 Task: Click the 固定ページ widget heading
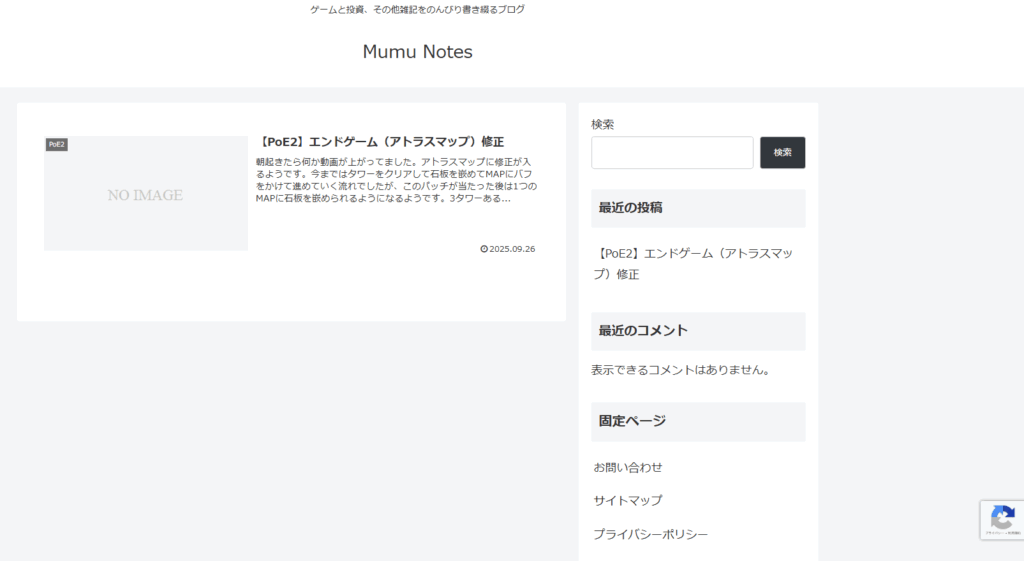pyautogui.click(x=632, y=421)
